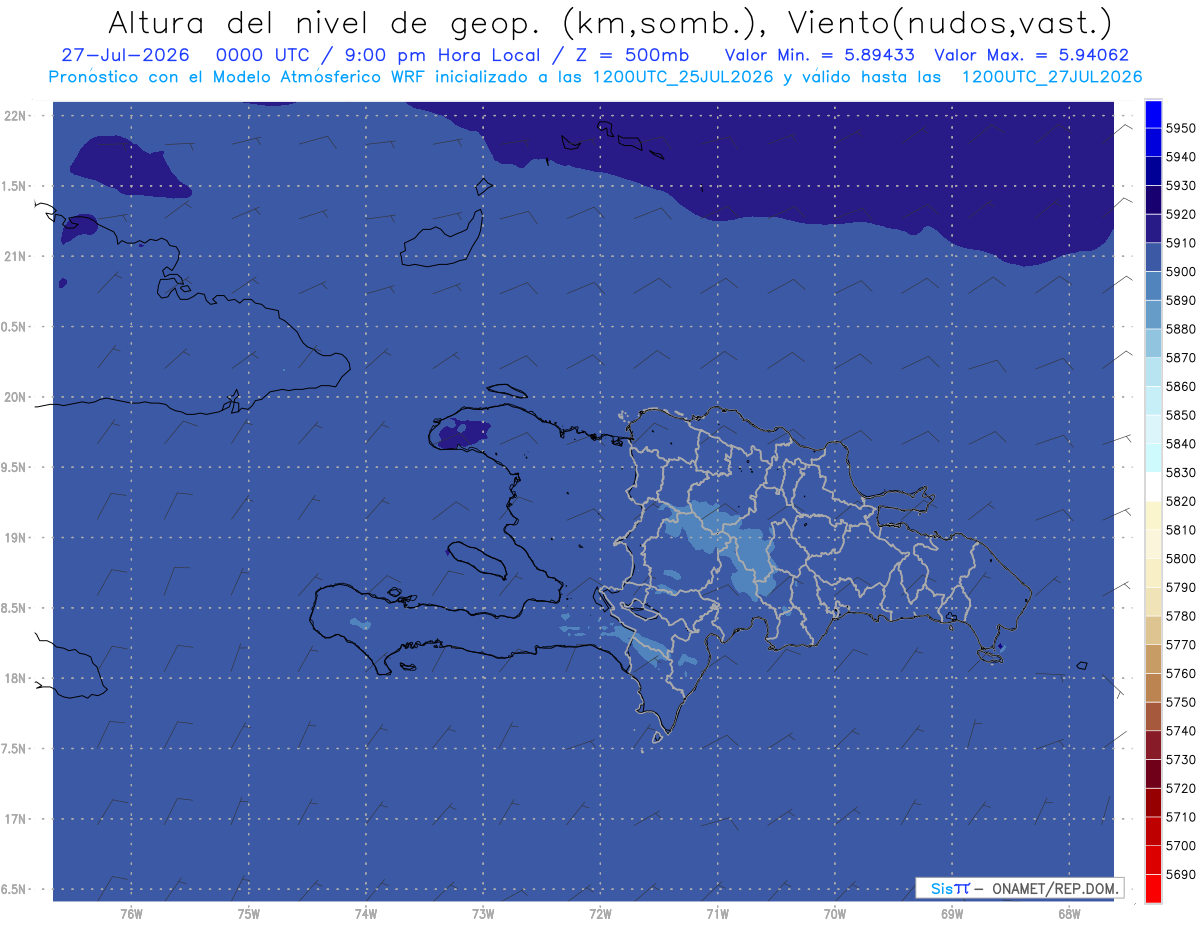The height and width of the screenshot is (927, 1200).
Task: Click the red swatch below 5690
Action: point(1153,888)
